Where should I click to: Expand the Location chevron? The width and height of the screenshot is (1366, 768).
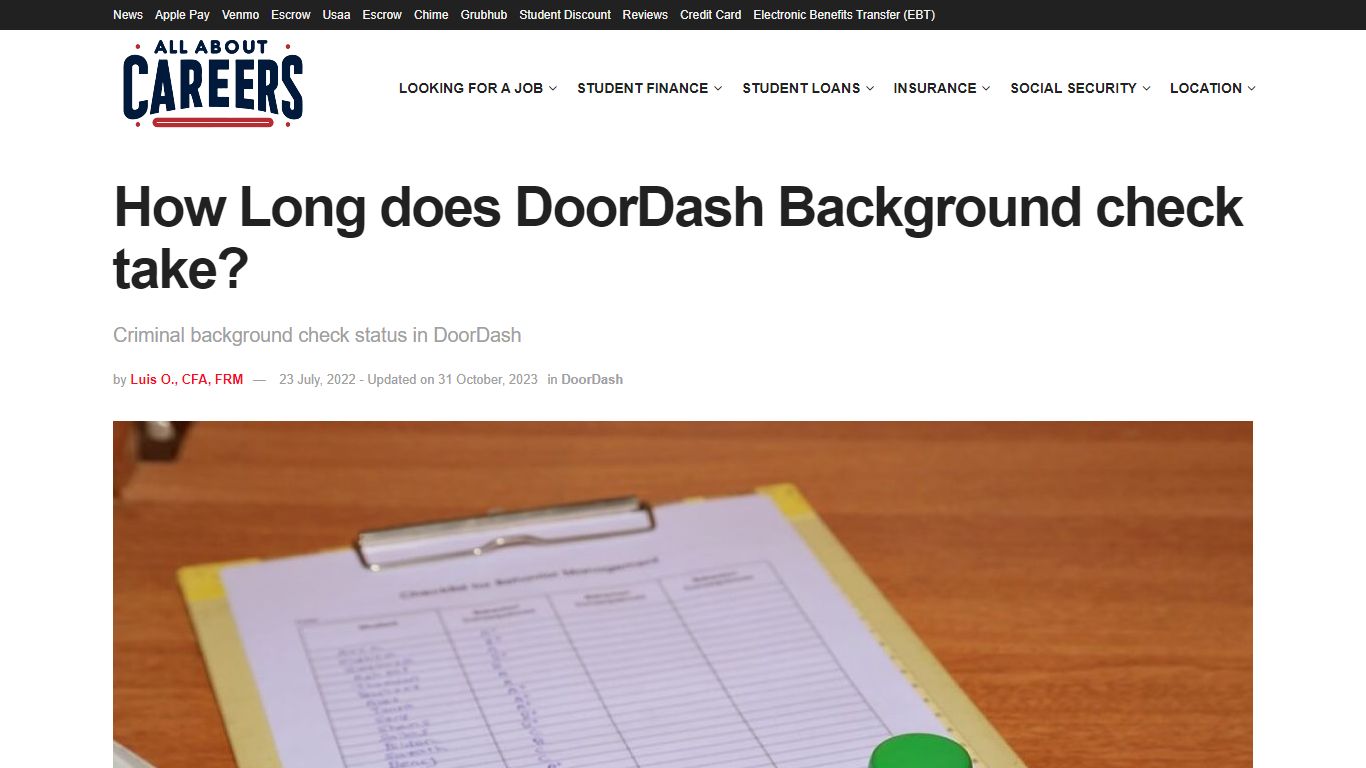tap(1251, 88)
